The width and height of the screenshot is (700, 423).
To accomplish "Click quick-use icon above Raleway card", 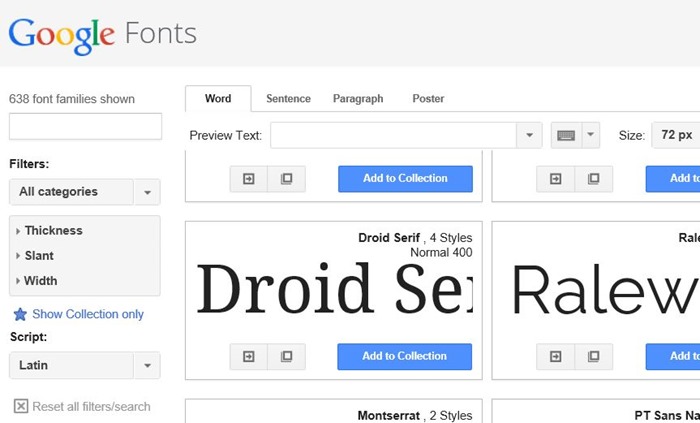I will tap(555, 179).
